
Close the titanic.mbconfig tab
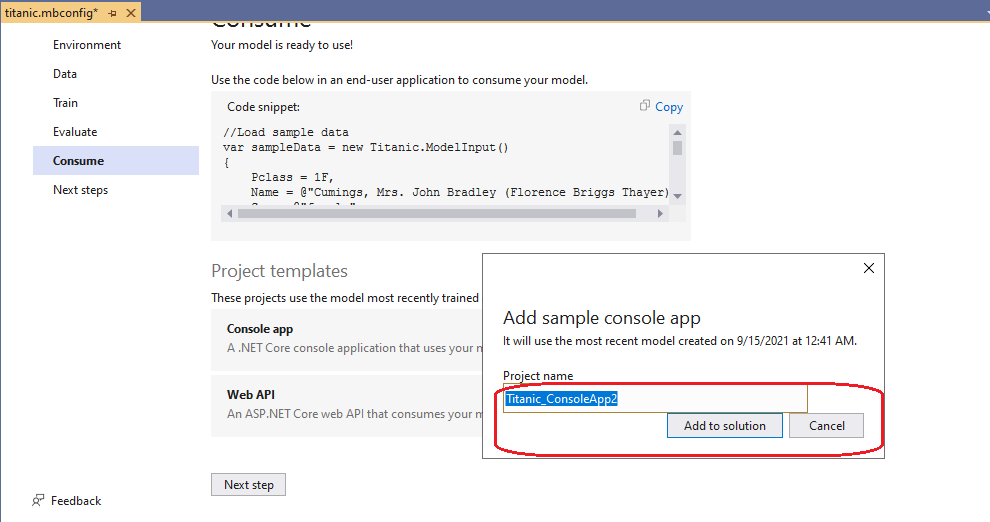(x=131, y=13)
